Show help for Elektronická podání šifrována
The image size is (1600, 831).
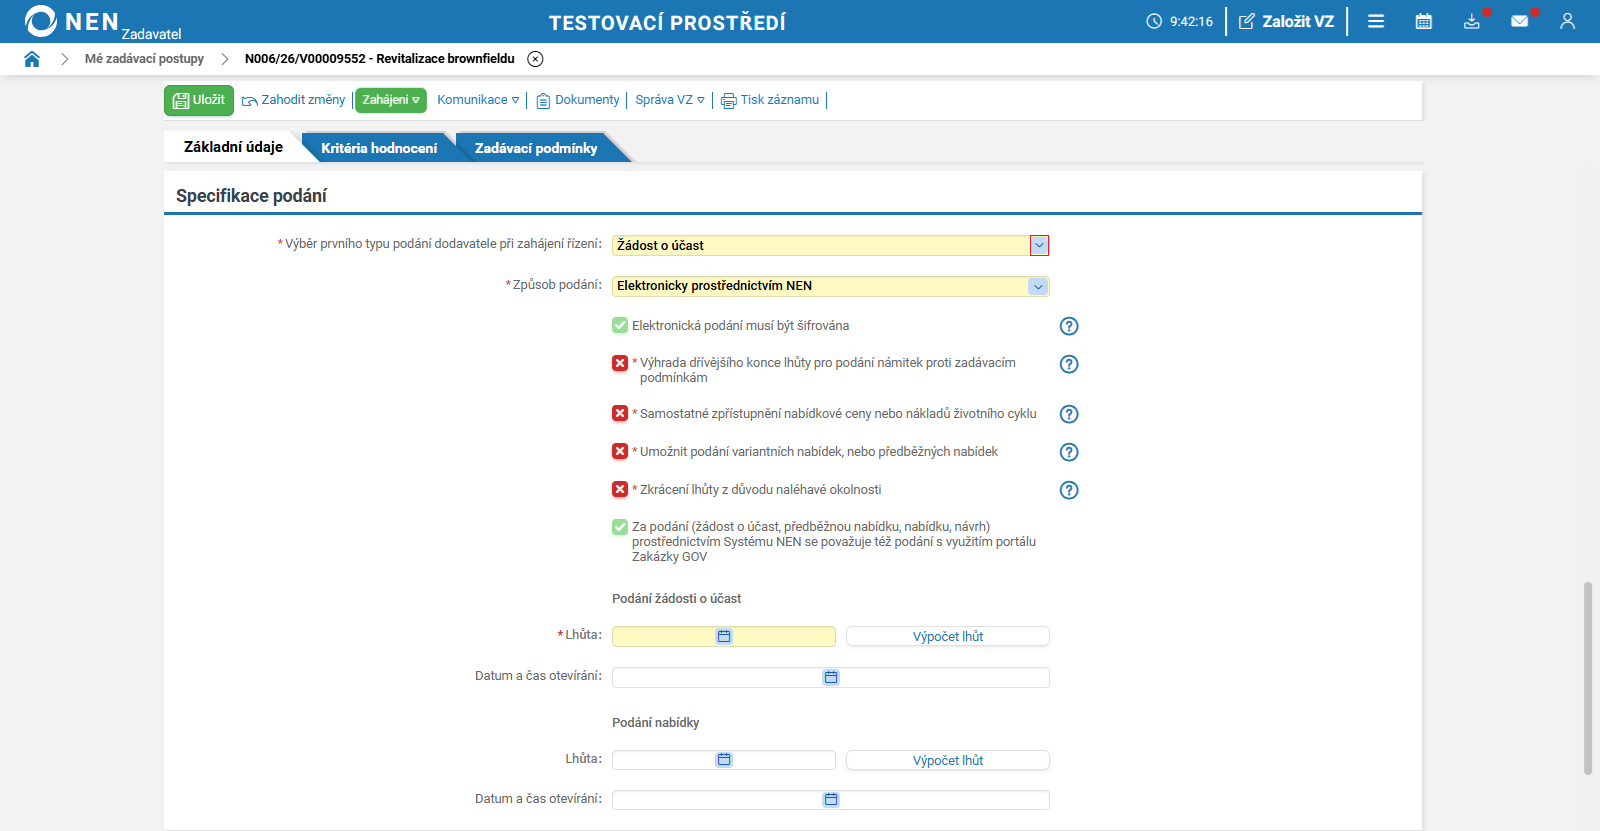click(x=1069, y=326)
